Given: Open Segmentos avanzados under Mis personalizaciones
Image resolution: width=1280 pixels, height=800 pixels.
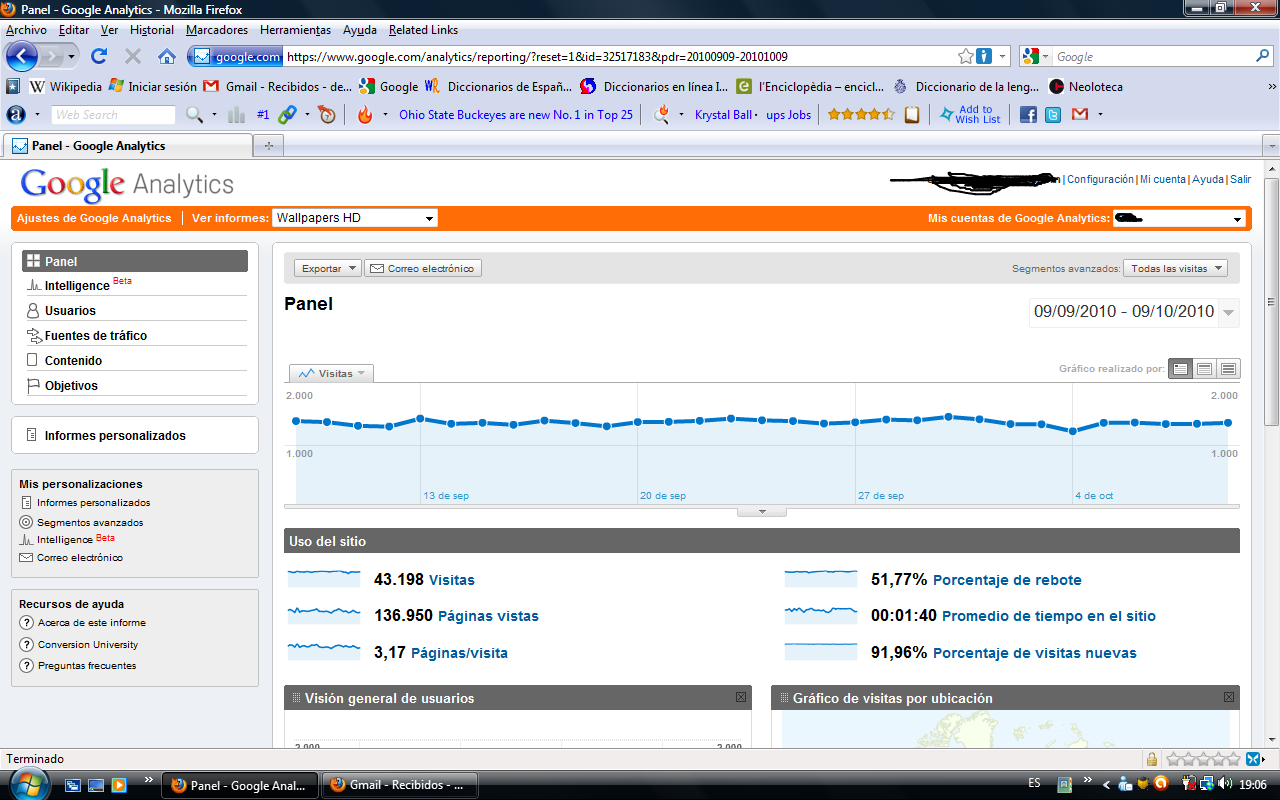Looking at the screenshot, I should coord(90,522).
